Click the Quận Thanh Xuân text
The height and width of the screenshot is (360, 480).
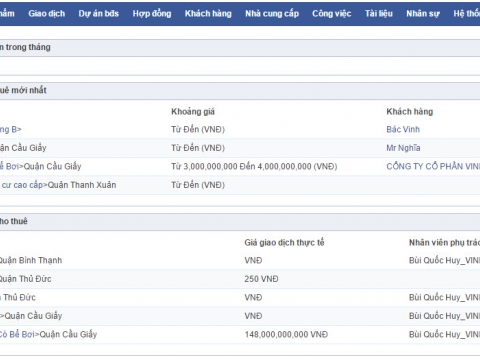[82, 185]
